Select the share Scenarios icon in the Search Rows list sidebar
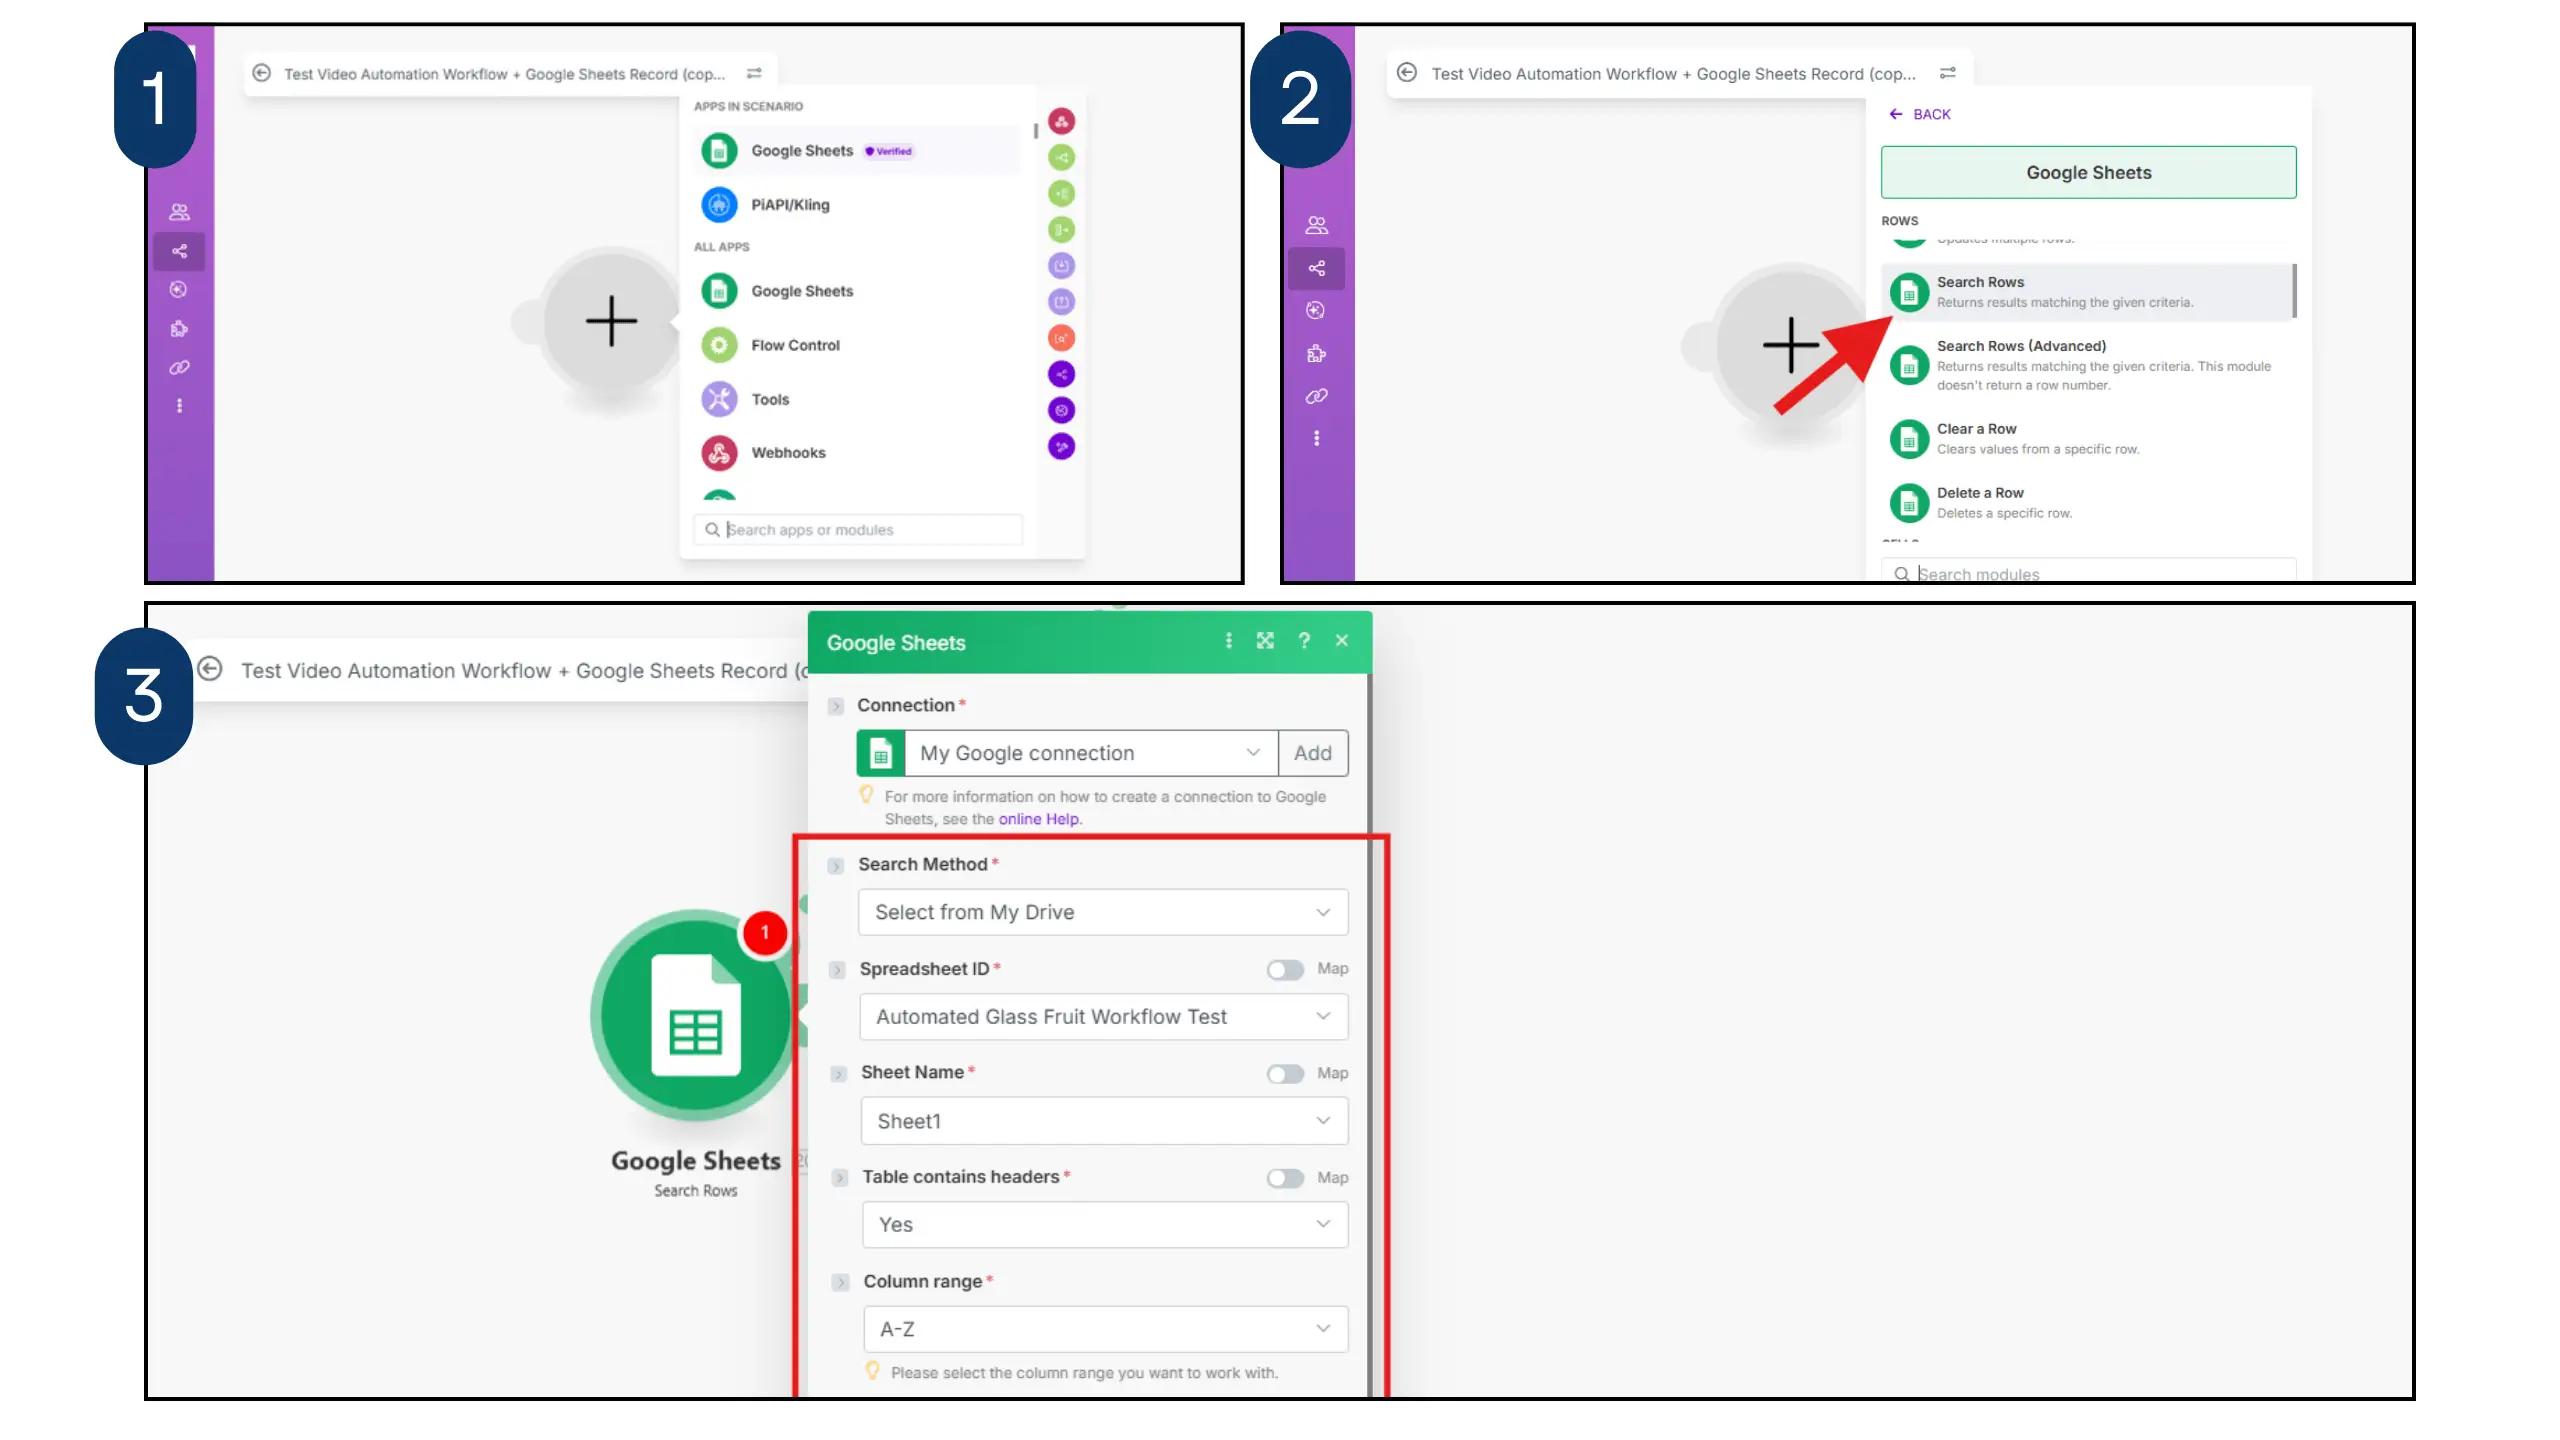Screen dimensions: 2560x1440 (x=1316, y=268)
